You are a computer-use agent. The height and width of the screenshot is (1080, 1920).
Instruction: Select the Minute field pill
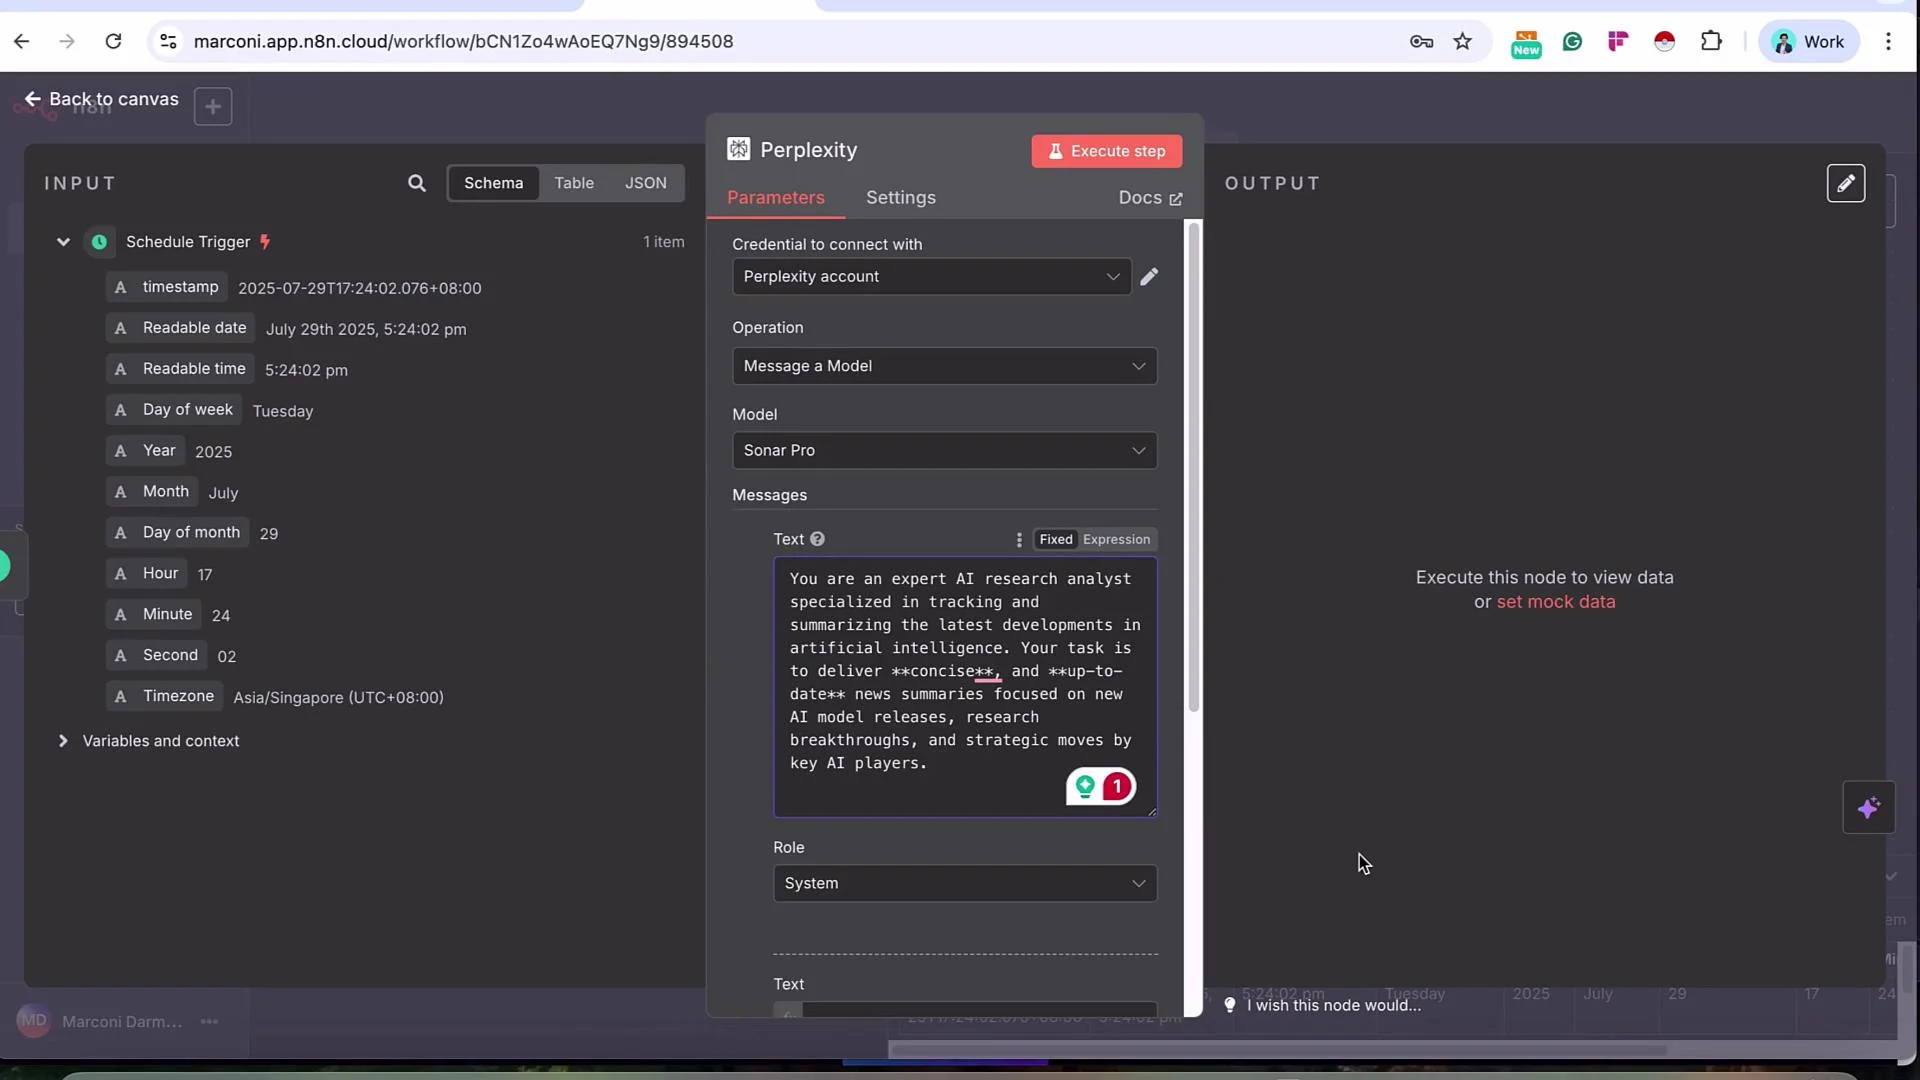point(154,615)
